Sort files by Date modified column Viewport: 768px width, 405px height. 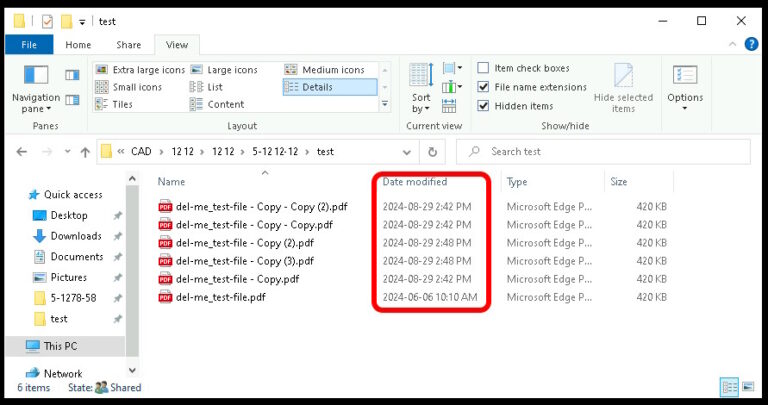415,182
